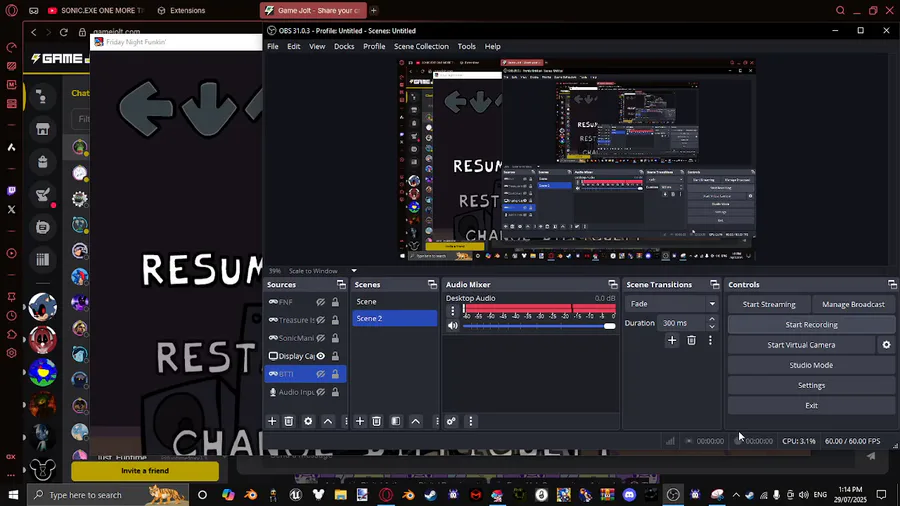Undock the Scene Transitions panel
The width and height of the screenshot is (900, 506).
coord(715,285)
